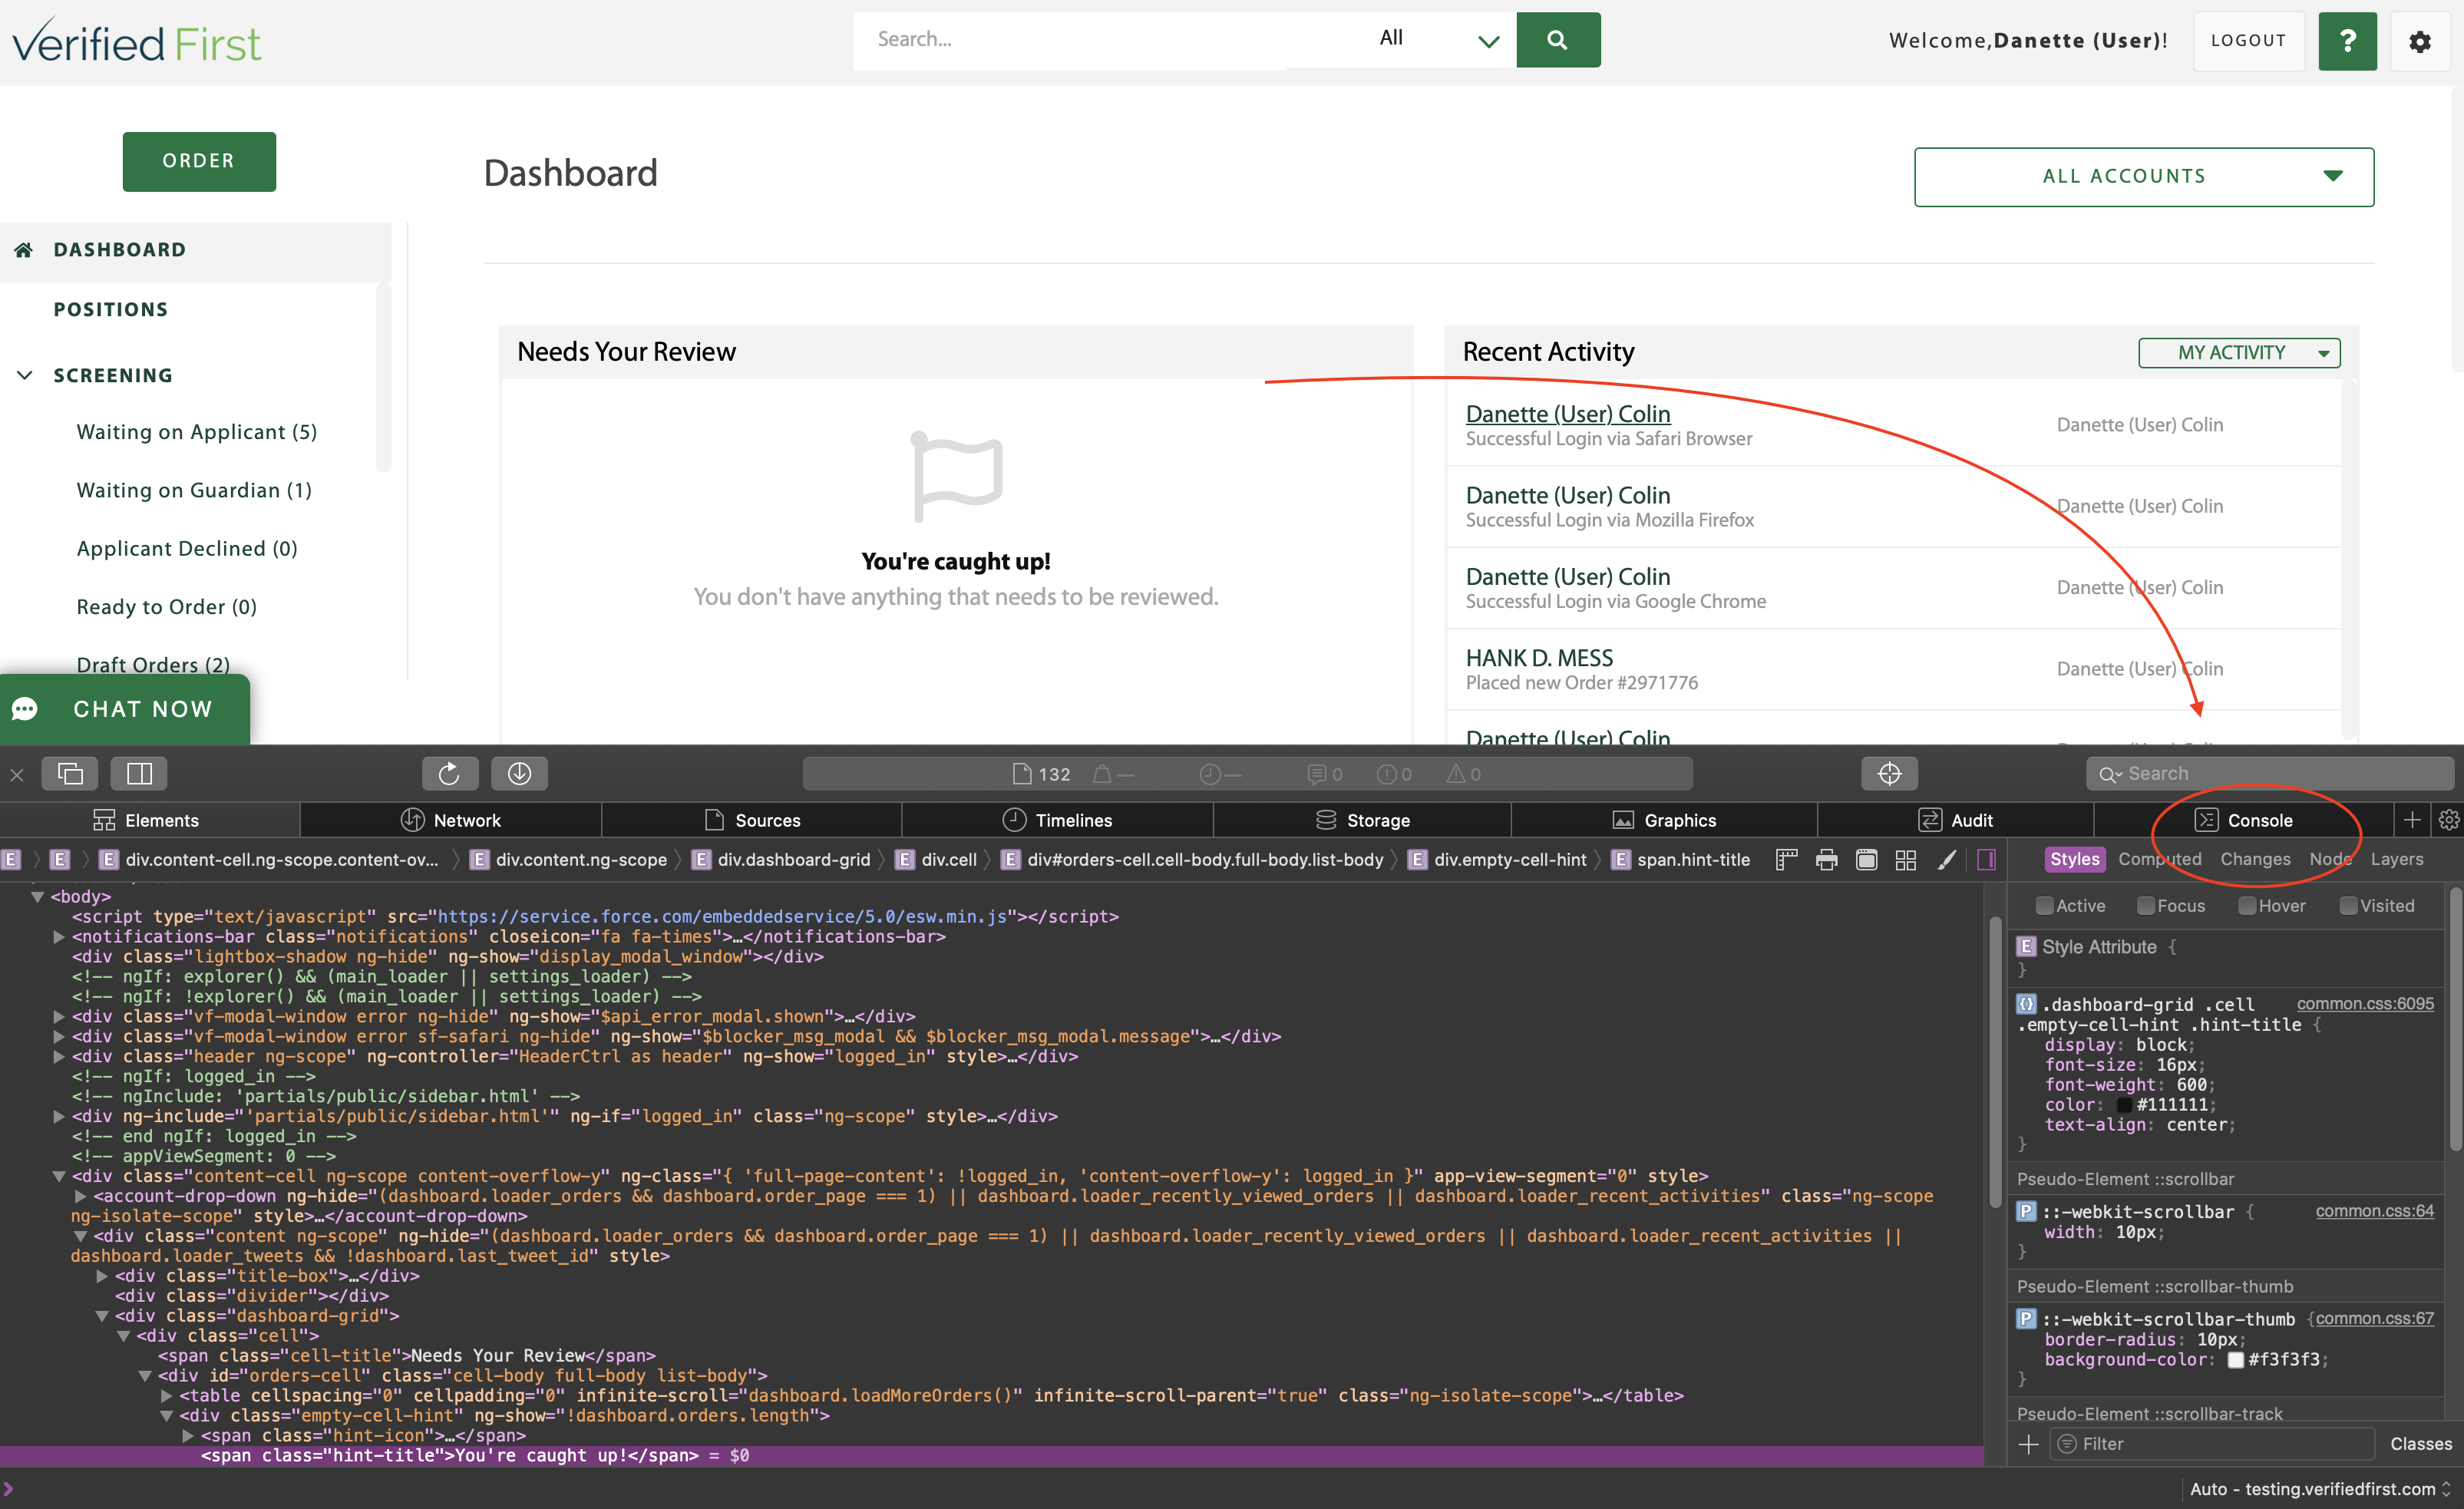Click the #111111 color swatch

tap(2124, 1105)
